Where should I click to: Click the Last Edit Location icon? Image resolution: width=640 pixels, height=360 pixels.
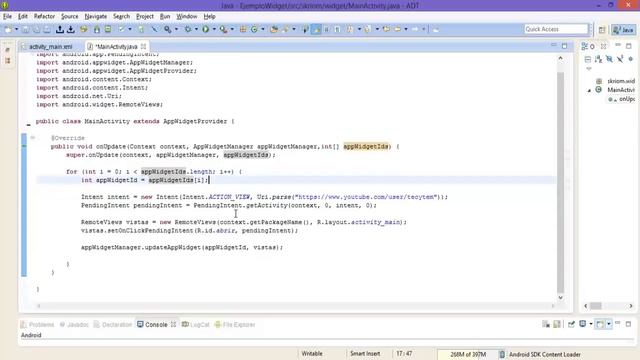386,29
